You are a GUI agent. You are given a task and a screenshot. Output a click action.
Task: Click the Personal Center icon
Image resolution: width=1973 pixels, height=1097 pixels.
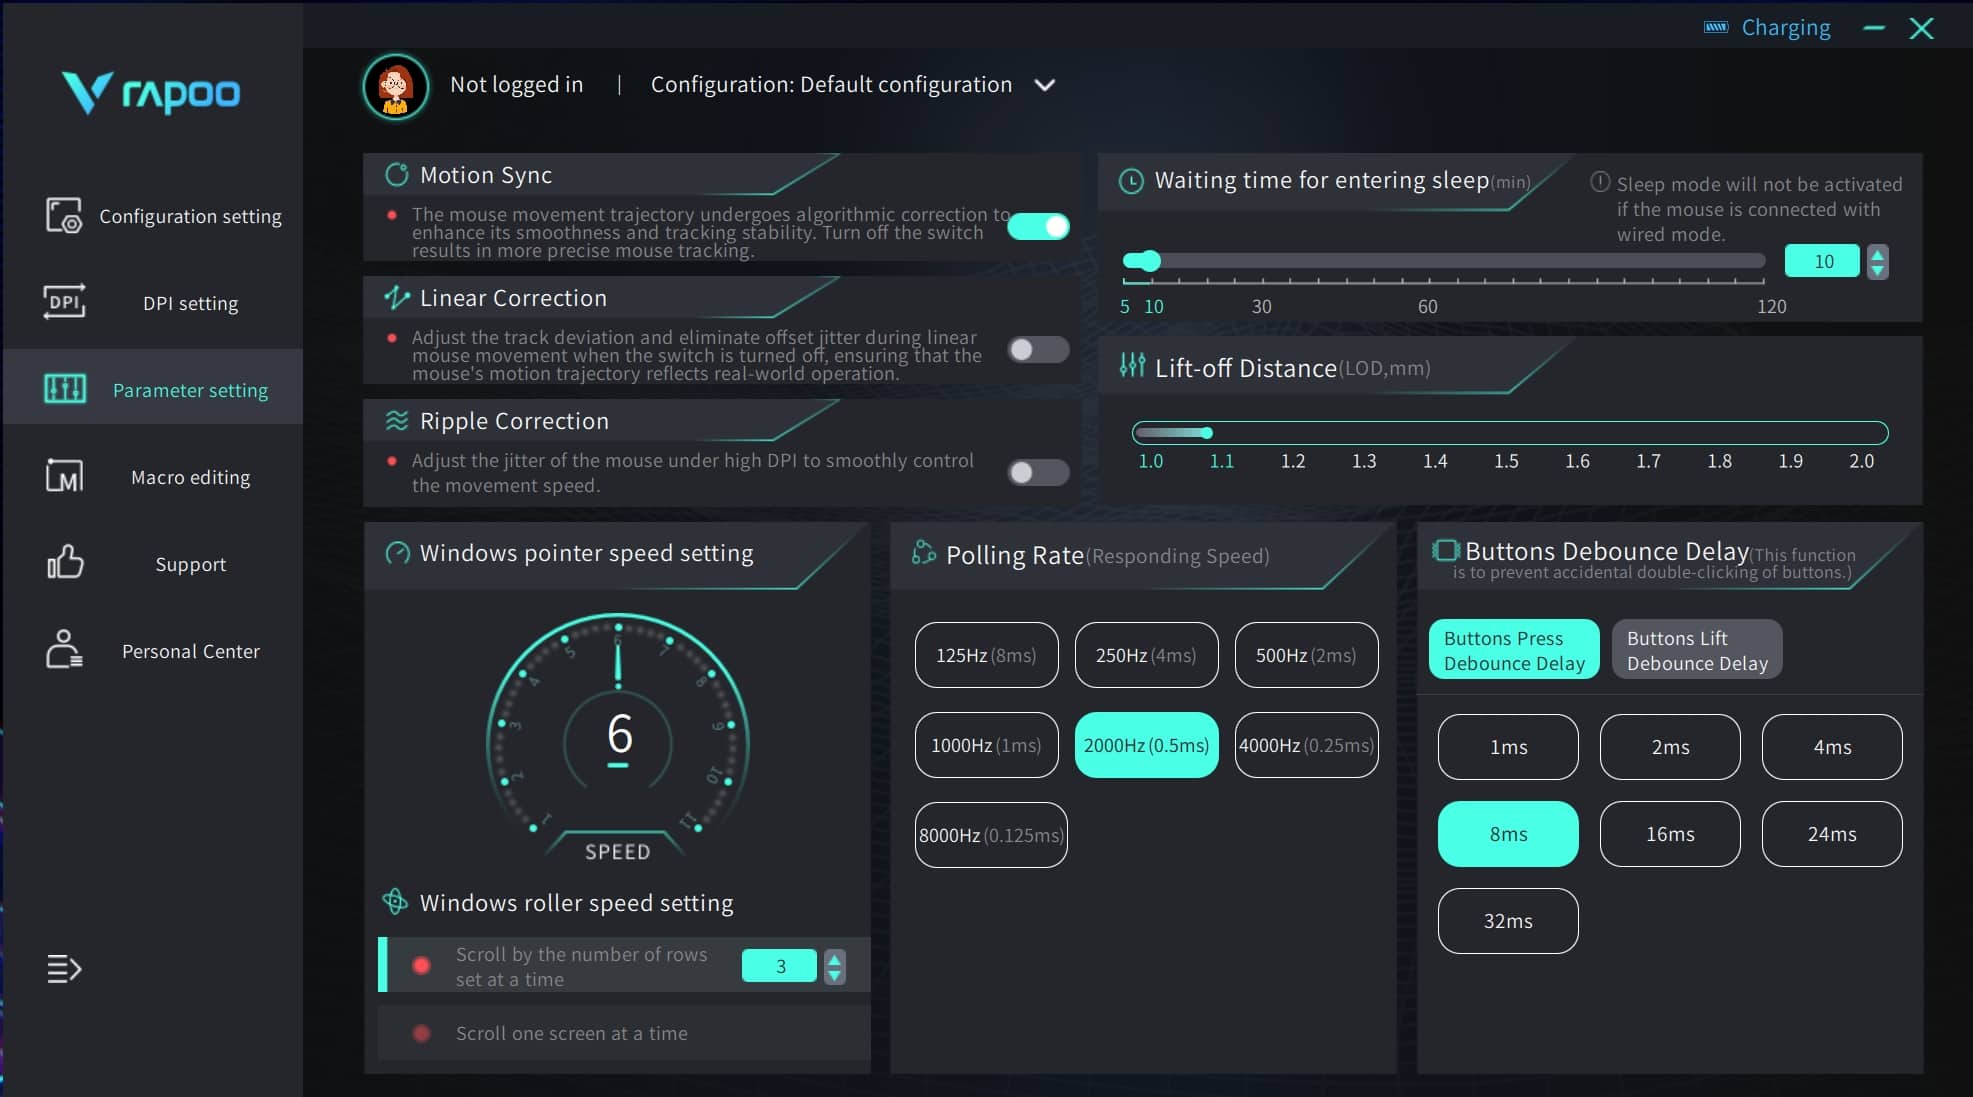(x=64, y=650)
